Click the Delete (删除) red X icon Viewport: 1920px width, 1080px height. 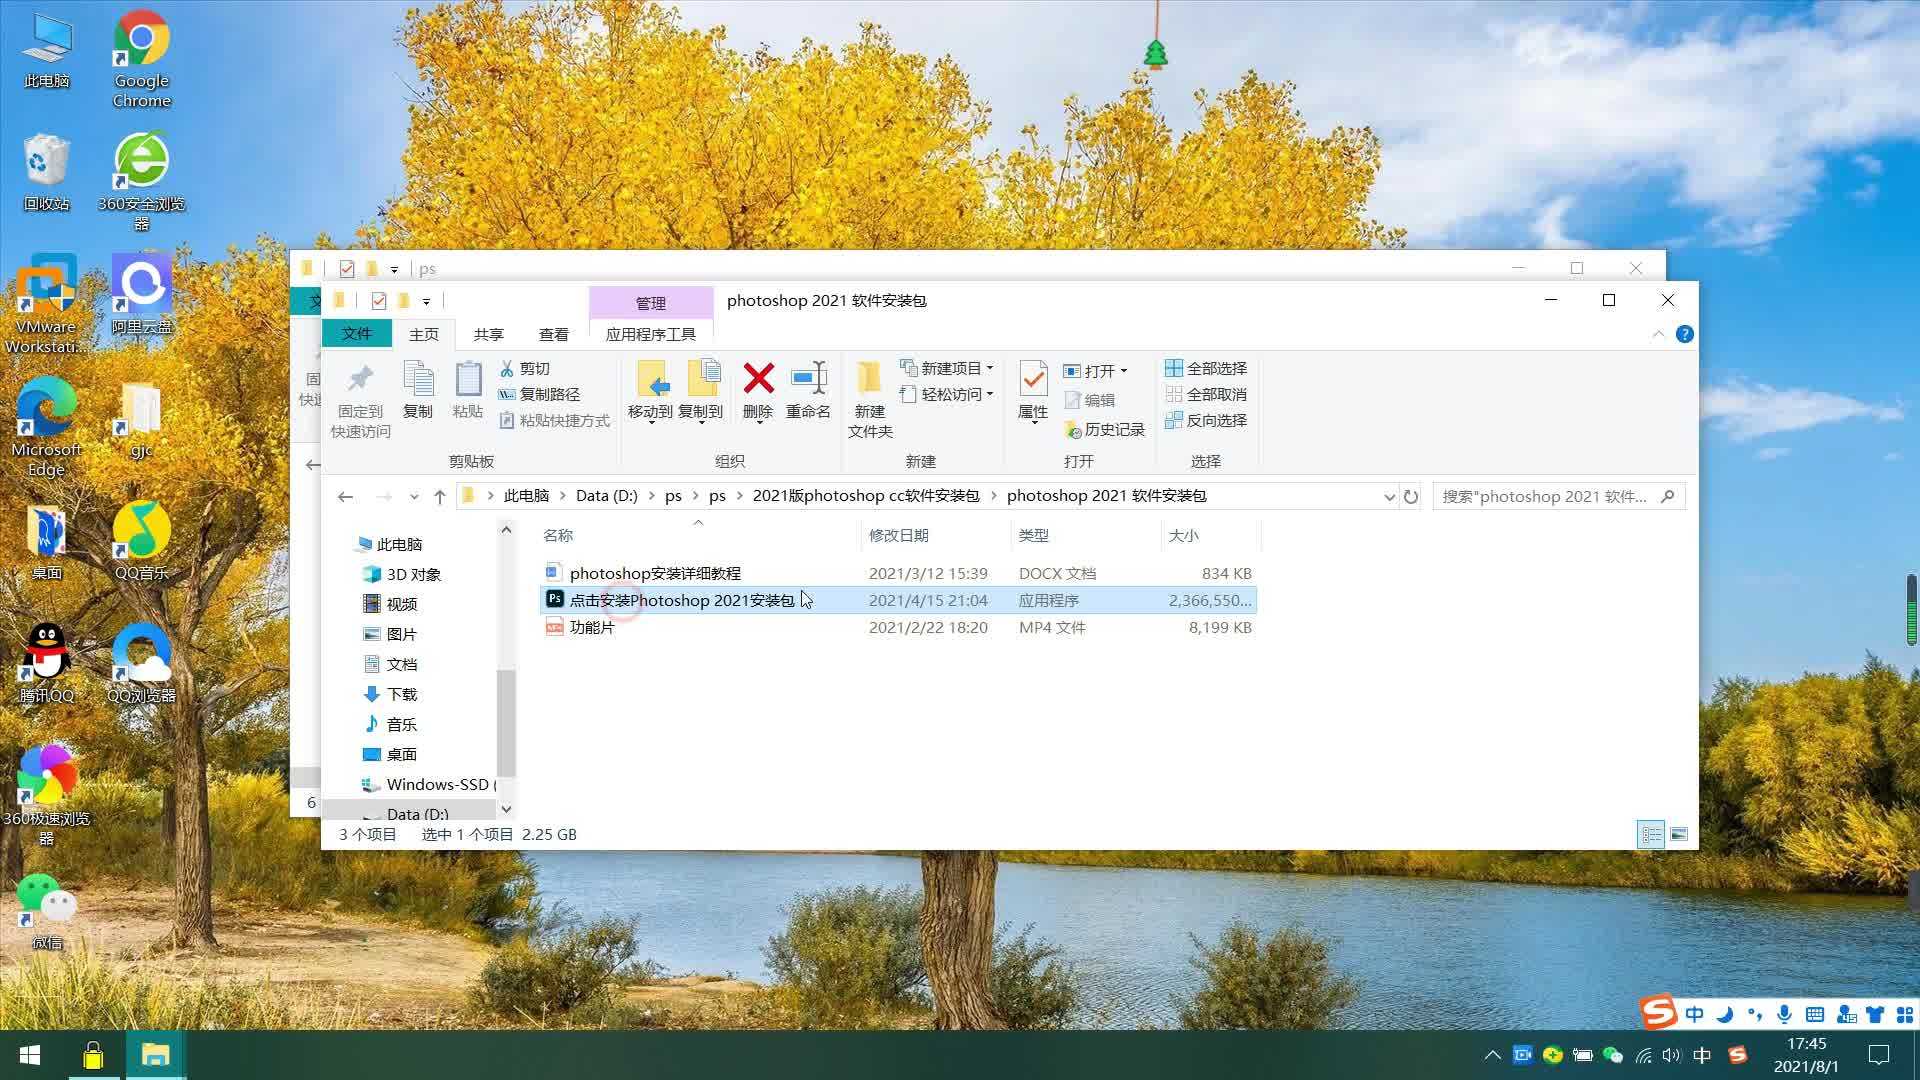[758, 379]
